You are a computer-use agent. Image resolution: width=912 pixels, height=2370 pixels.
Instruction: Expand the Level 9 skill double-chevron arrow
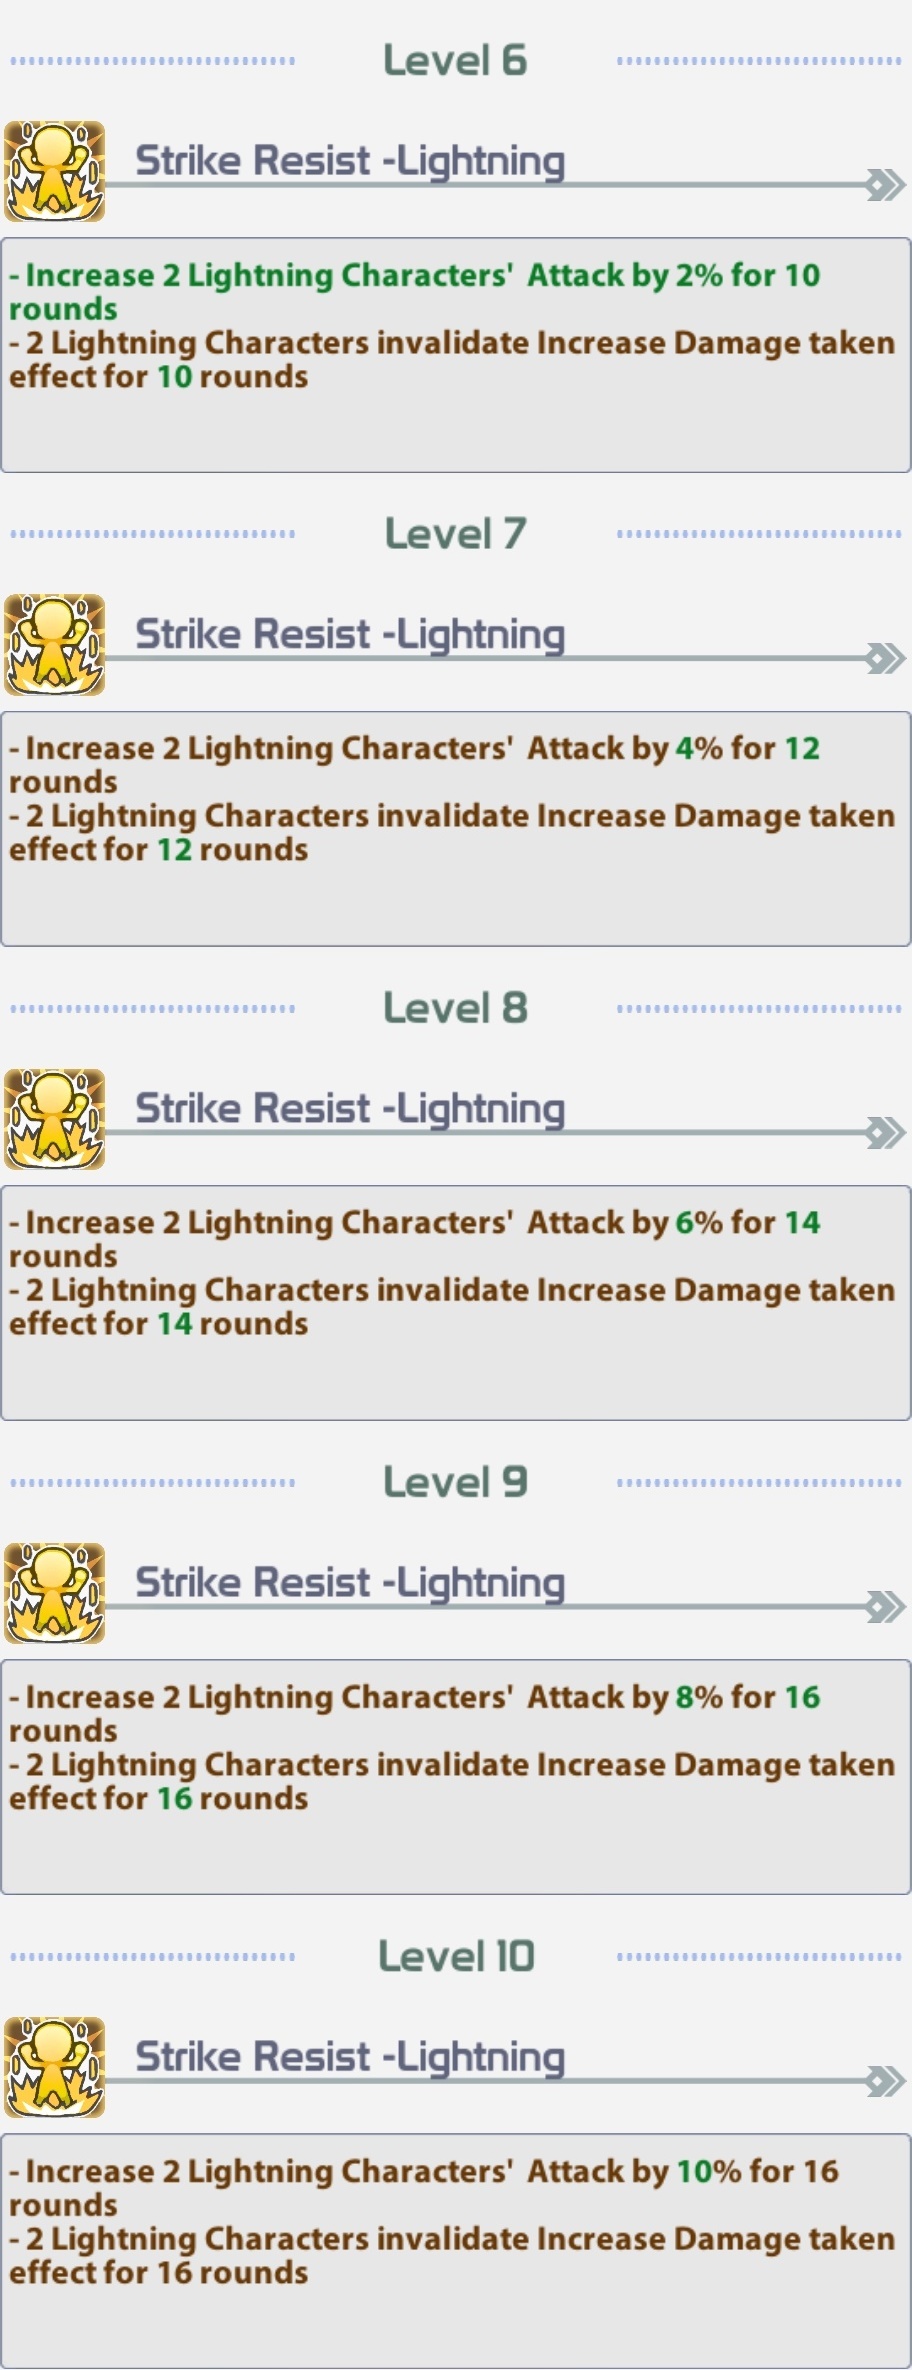point(886,1607)
